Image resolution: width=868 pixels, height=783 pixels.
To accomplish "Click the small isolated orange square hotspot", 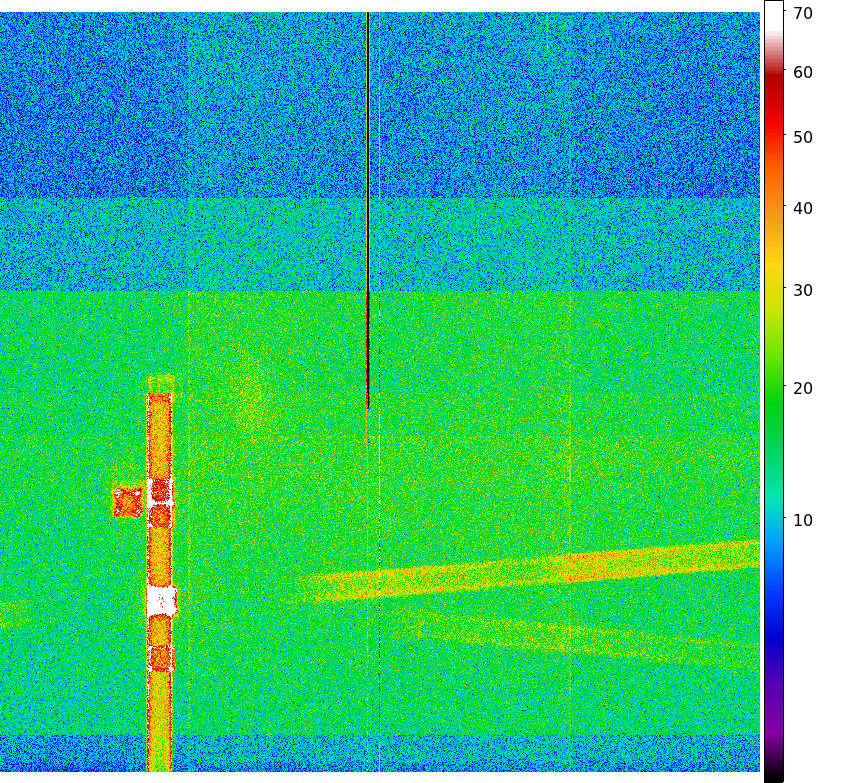I will pos(128,503).
